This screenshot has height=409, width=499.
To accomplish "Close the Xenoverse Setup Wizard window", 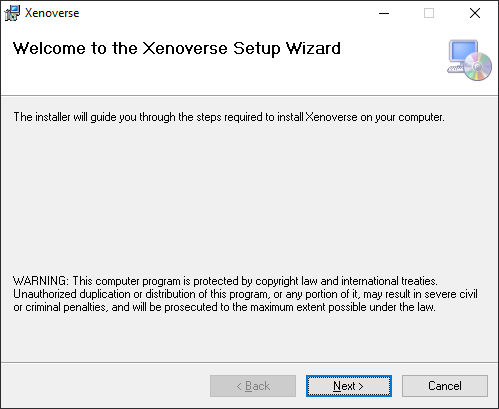I will point(475,13).
